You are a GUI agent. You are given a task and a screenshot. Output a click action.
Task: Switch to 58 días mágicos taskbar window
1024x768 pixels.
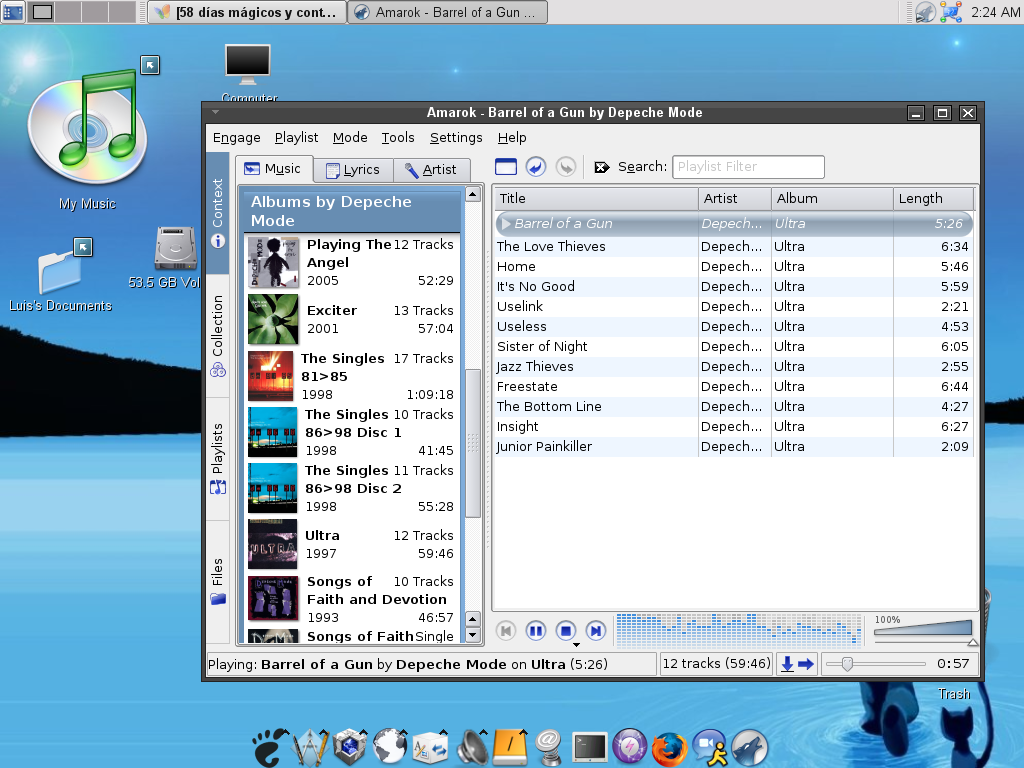[247, 12]
